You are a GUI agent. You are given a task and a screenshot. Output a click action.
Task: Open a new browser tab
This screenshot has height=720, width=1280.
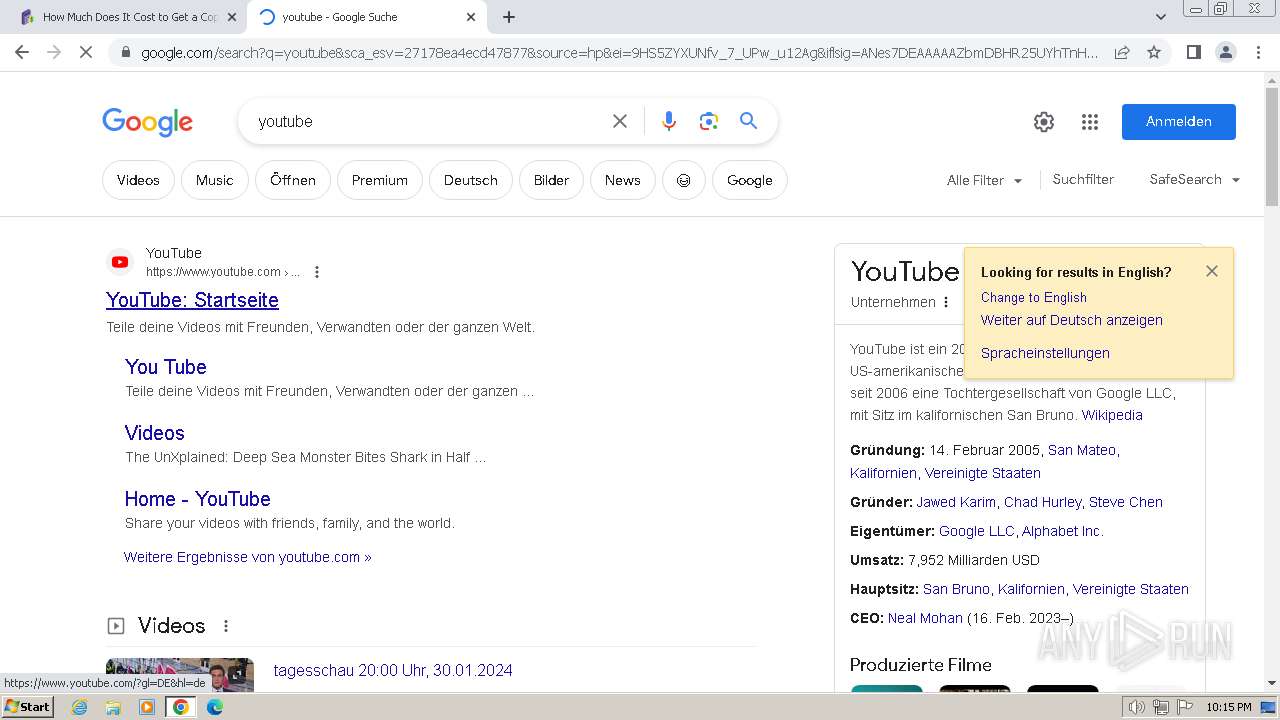509,17
